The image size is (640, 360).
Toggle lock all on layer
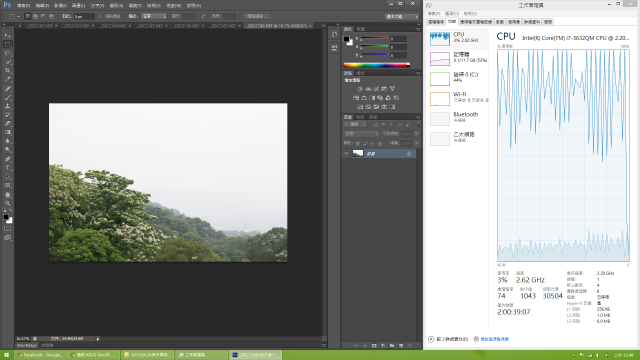[x=380, y=143]
